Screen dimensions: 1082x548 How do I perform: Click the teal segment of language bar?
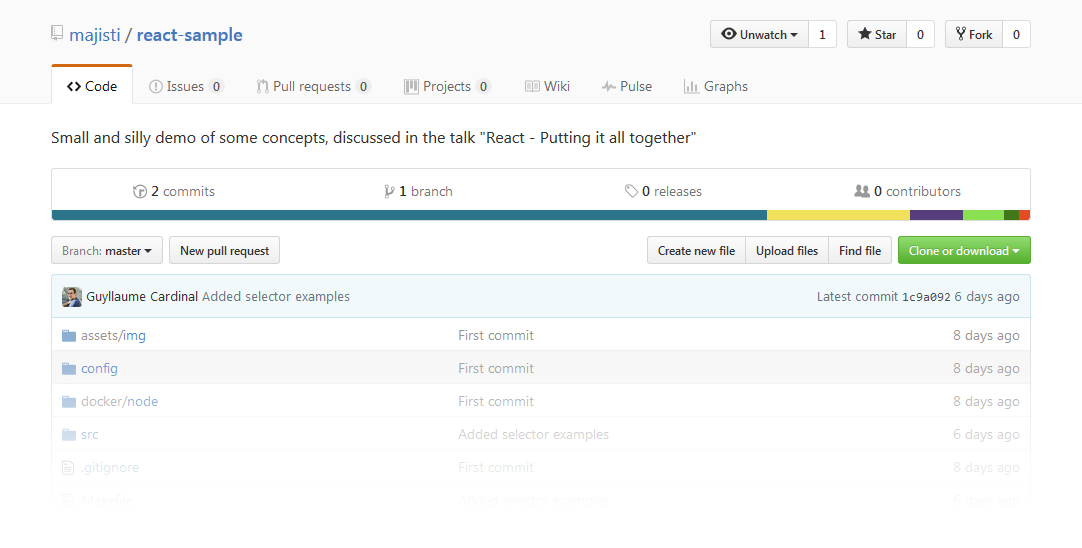click(409, 215)
